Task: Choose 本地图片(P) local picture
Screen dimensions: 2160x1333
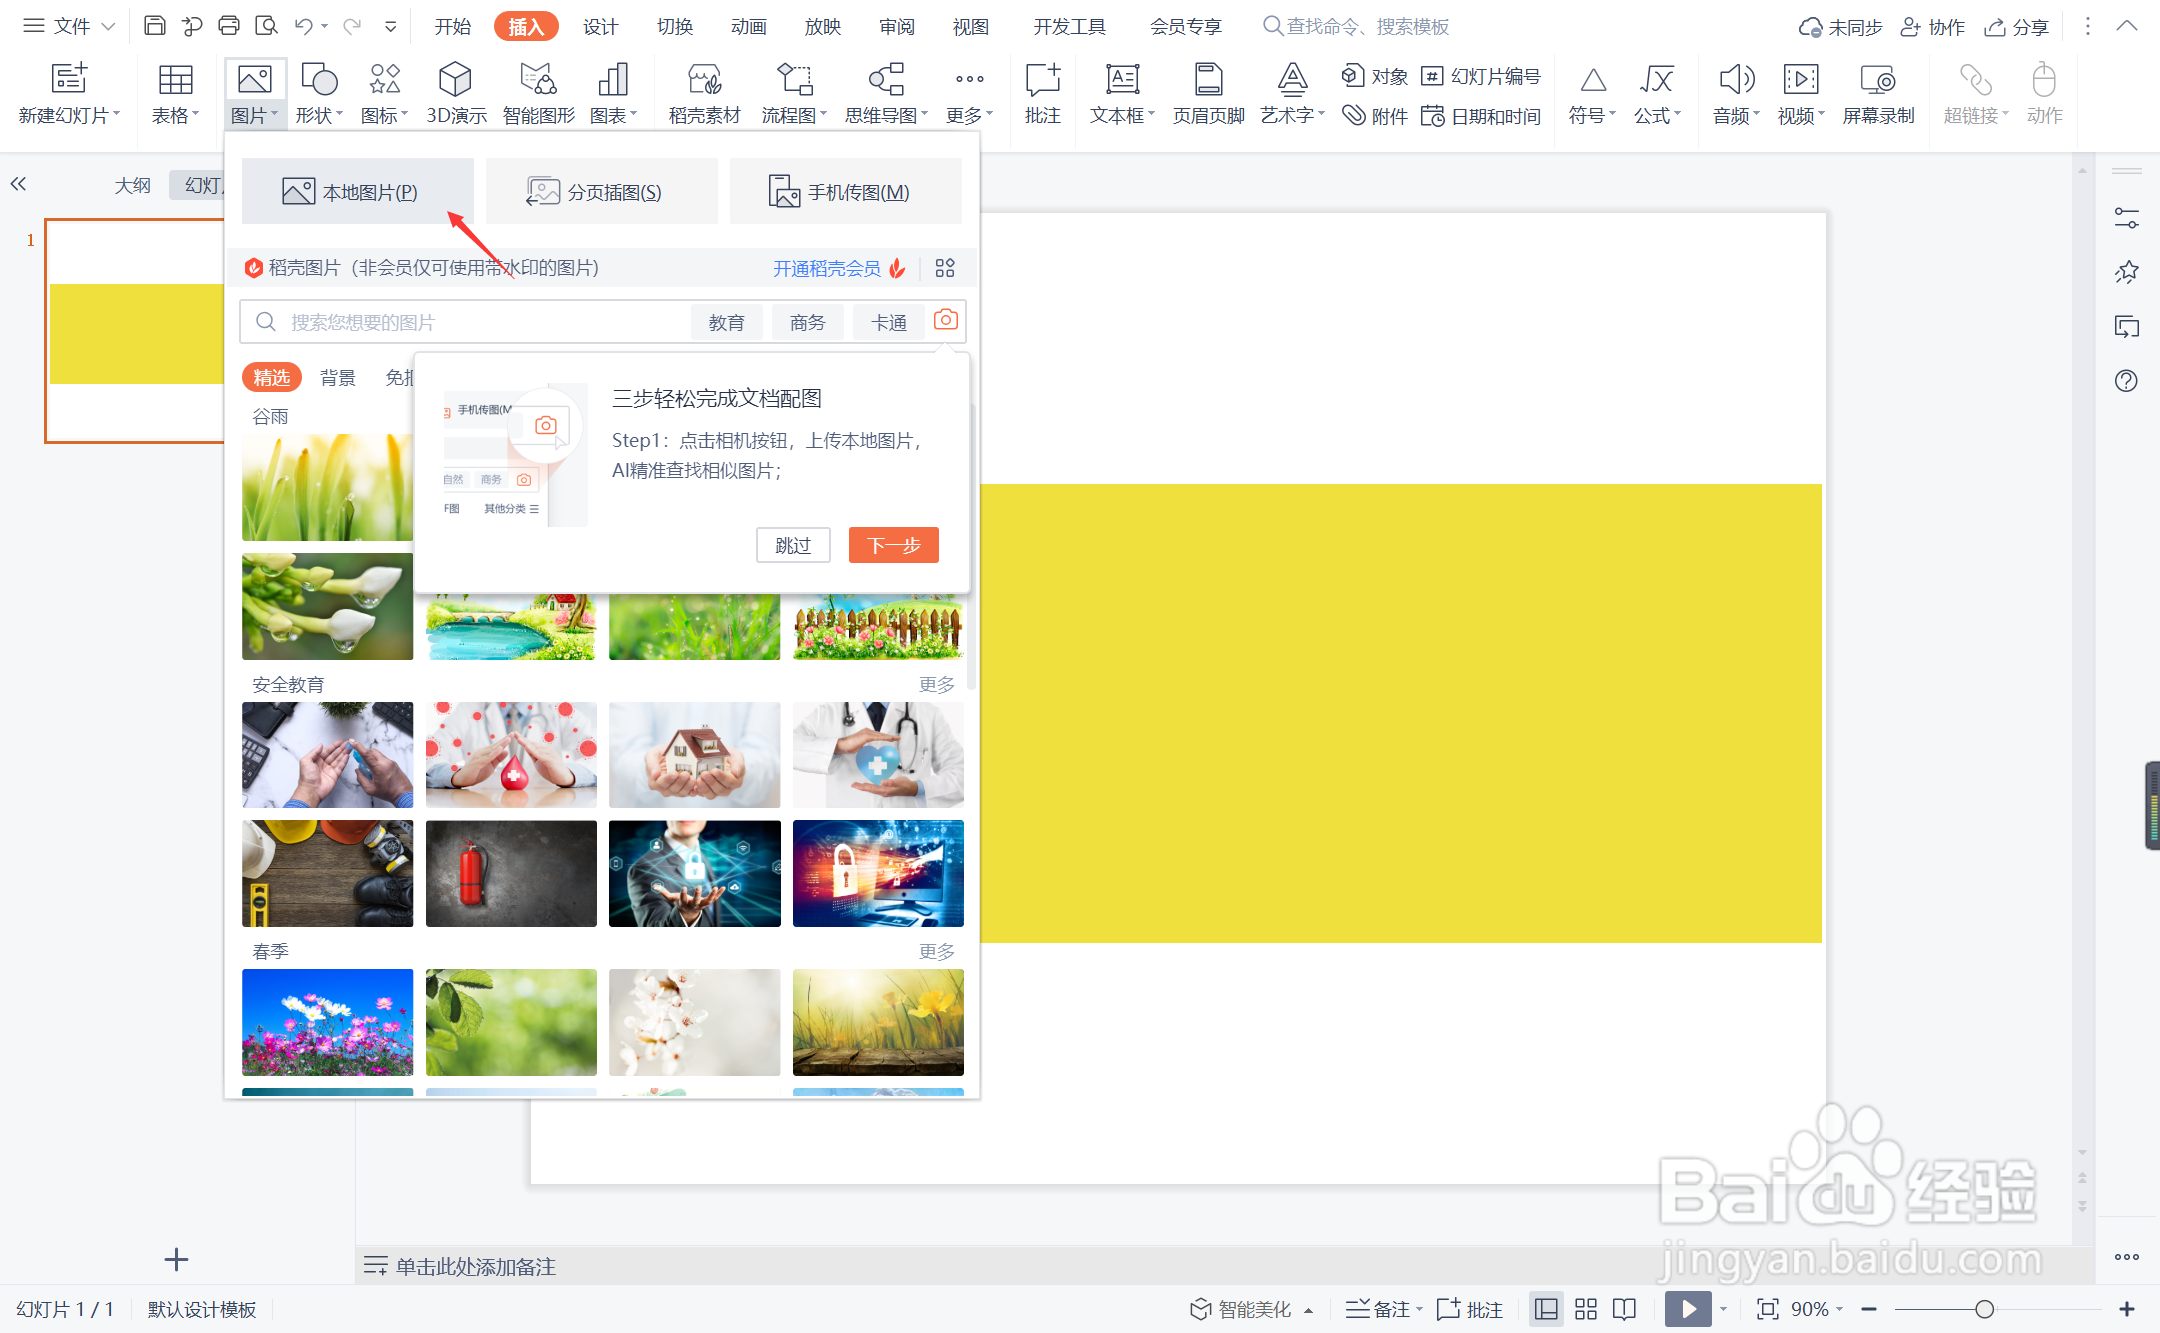Action: tap(358, 191)
